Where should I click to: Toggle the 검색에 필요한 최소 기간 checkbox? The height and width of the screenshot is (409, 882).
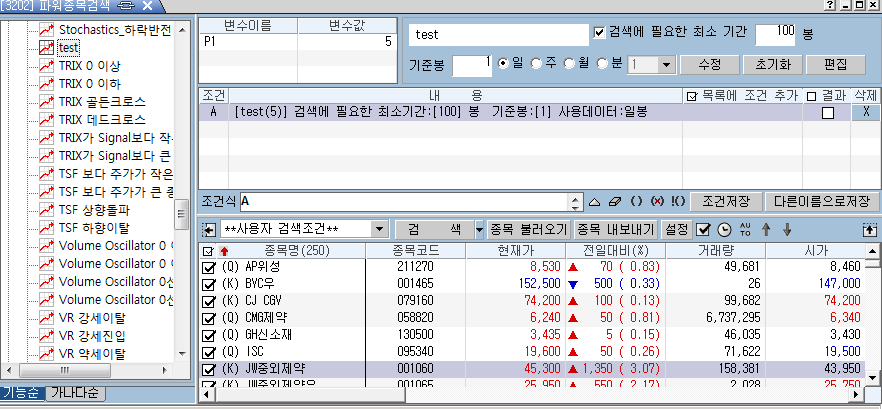(x=600, y=32)
